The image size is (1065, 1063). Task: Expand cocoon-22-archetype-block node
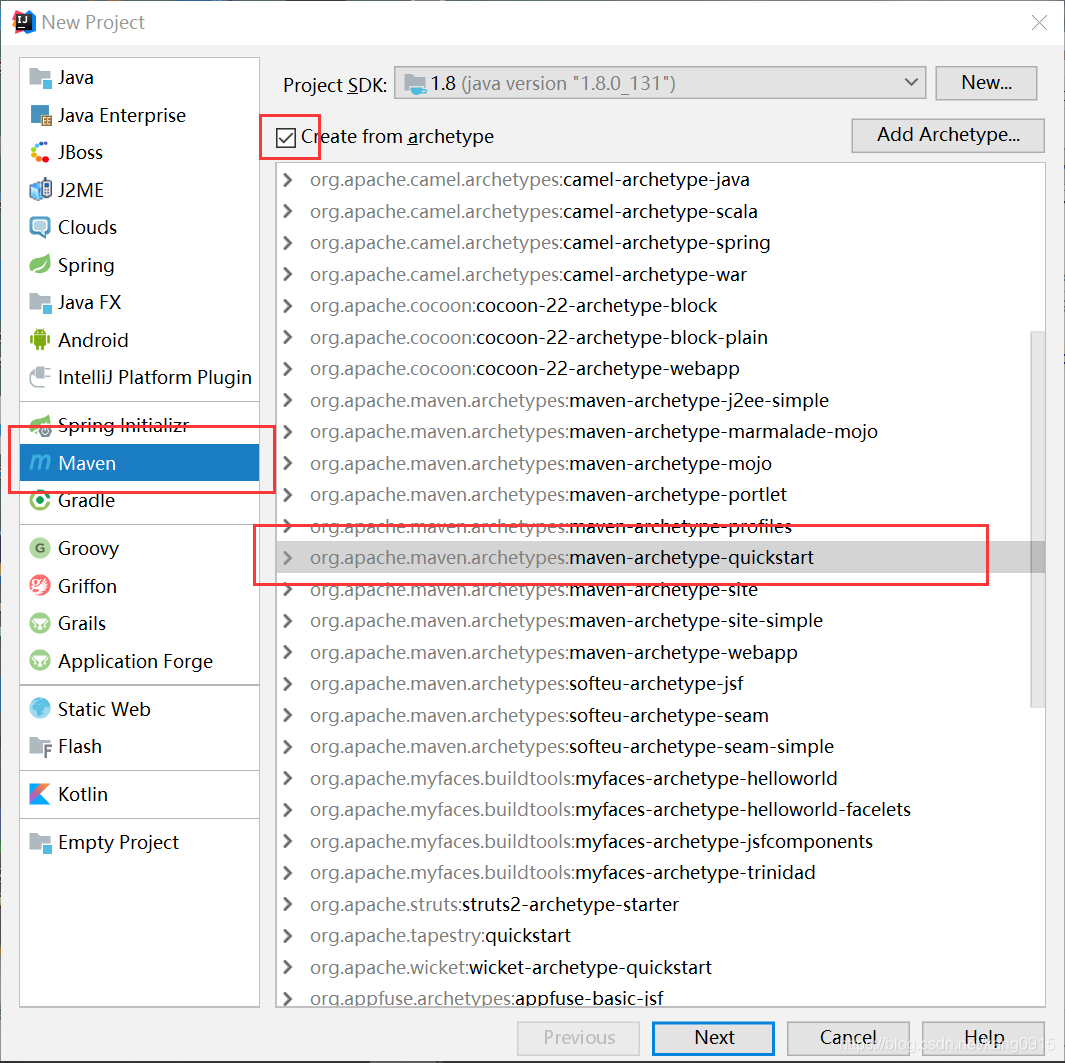tap(288, 306)
